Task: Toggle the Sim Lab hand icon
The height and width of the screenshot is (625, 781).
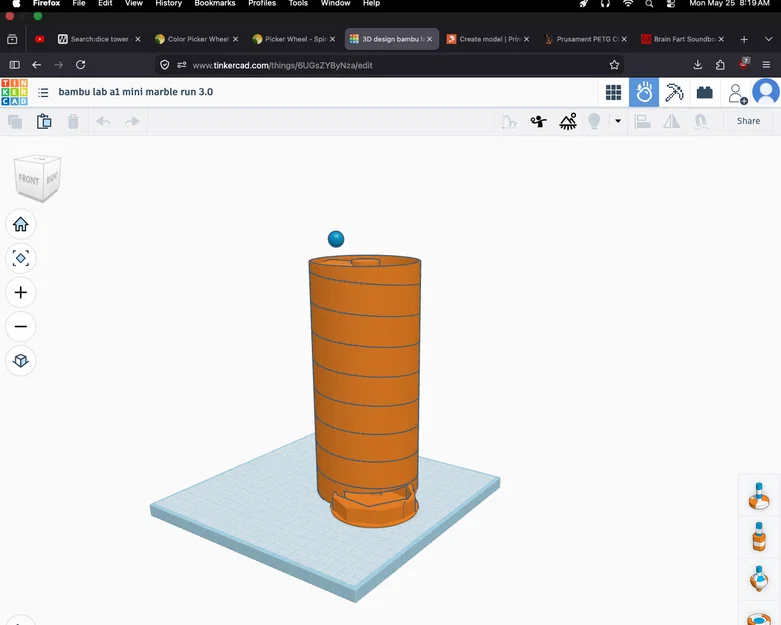Action: (x=644, y=92)
